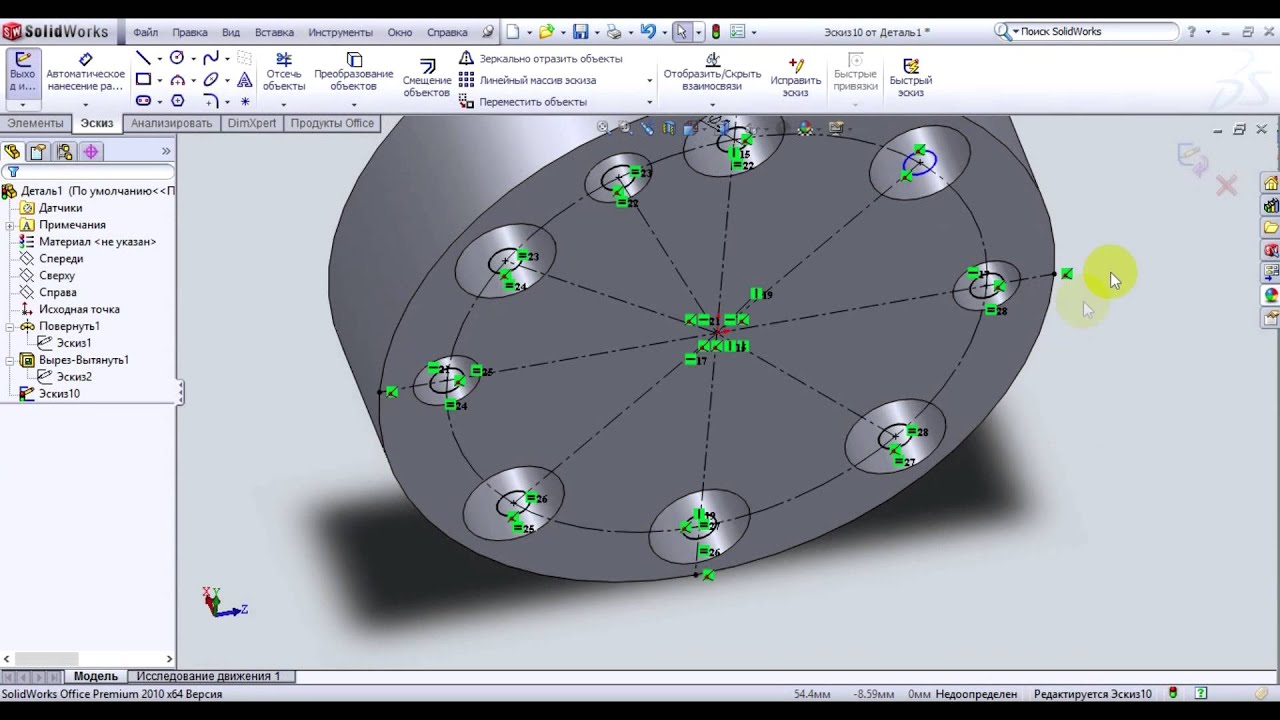Select the Ellipse sketch tool
Viewport: 1280px width, 720px height.
pyautogui.click(x=211, y=80)
